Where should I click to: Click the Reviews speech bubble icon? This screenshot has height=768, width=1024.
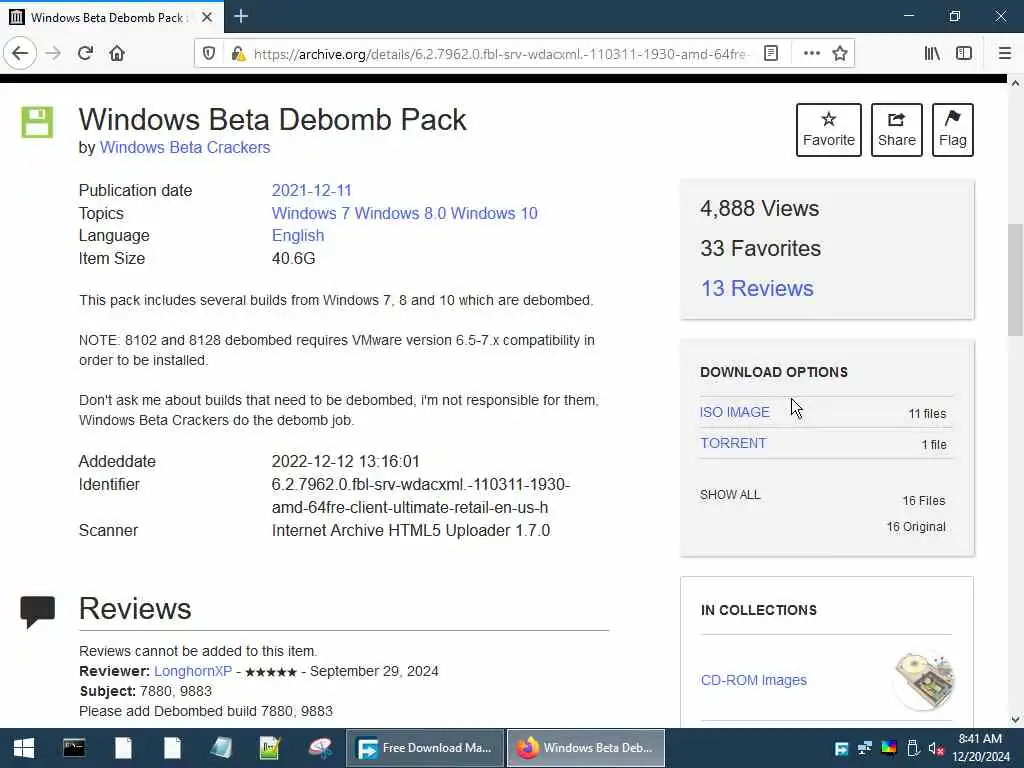(x=37, y=612)
